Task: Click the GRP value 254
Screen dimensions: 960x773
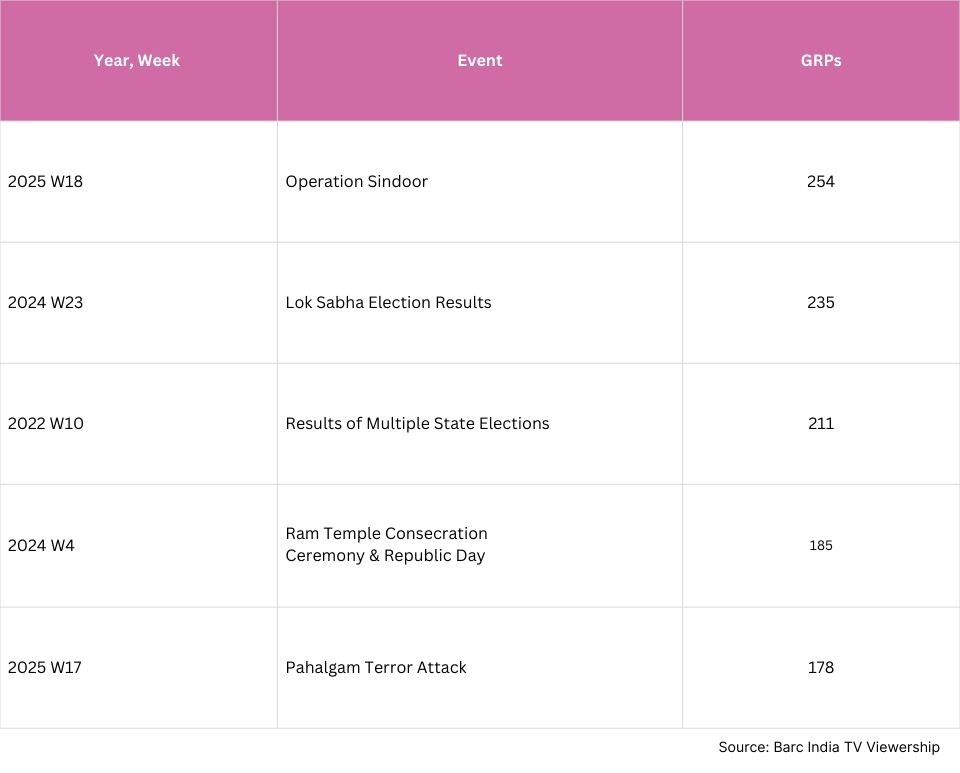Action: pos(820,182)
